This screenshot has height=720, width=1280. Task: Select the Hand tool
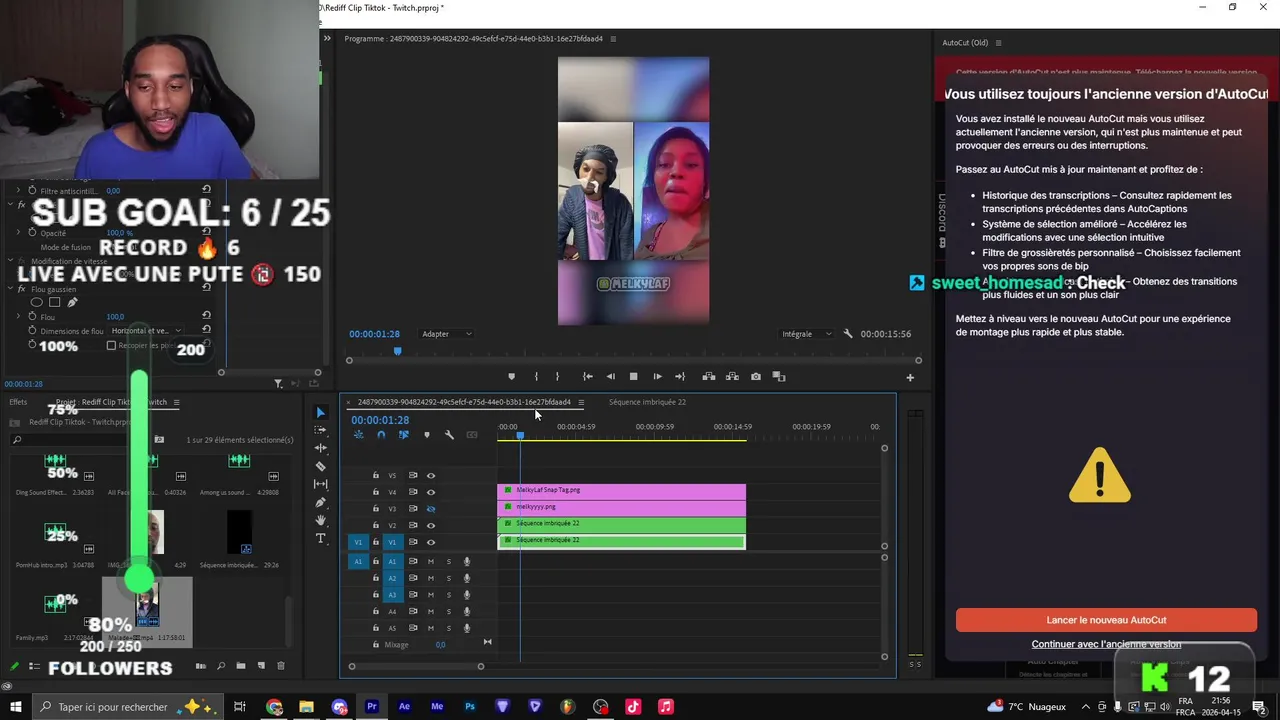[x=320, y=520]
